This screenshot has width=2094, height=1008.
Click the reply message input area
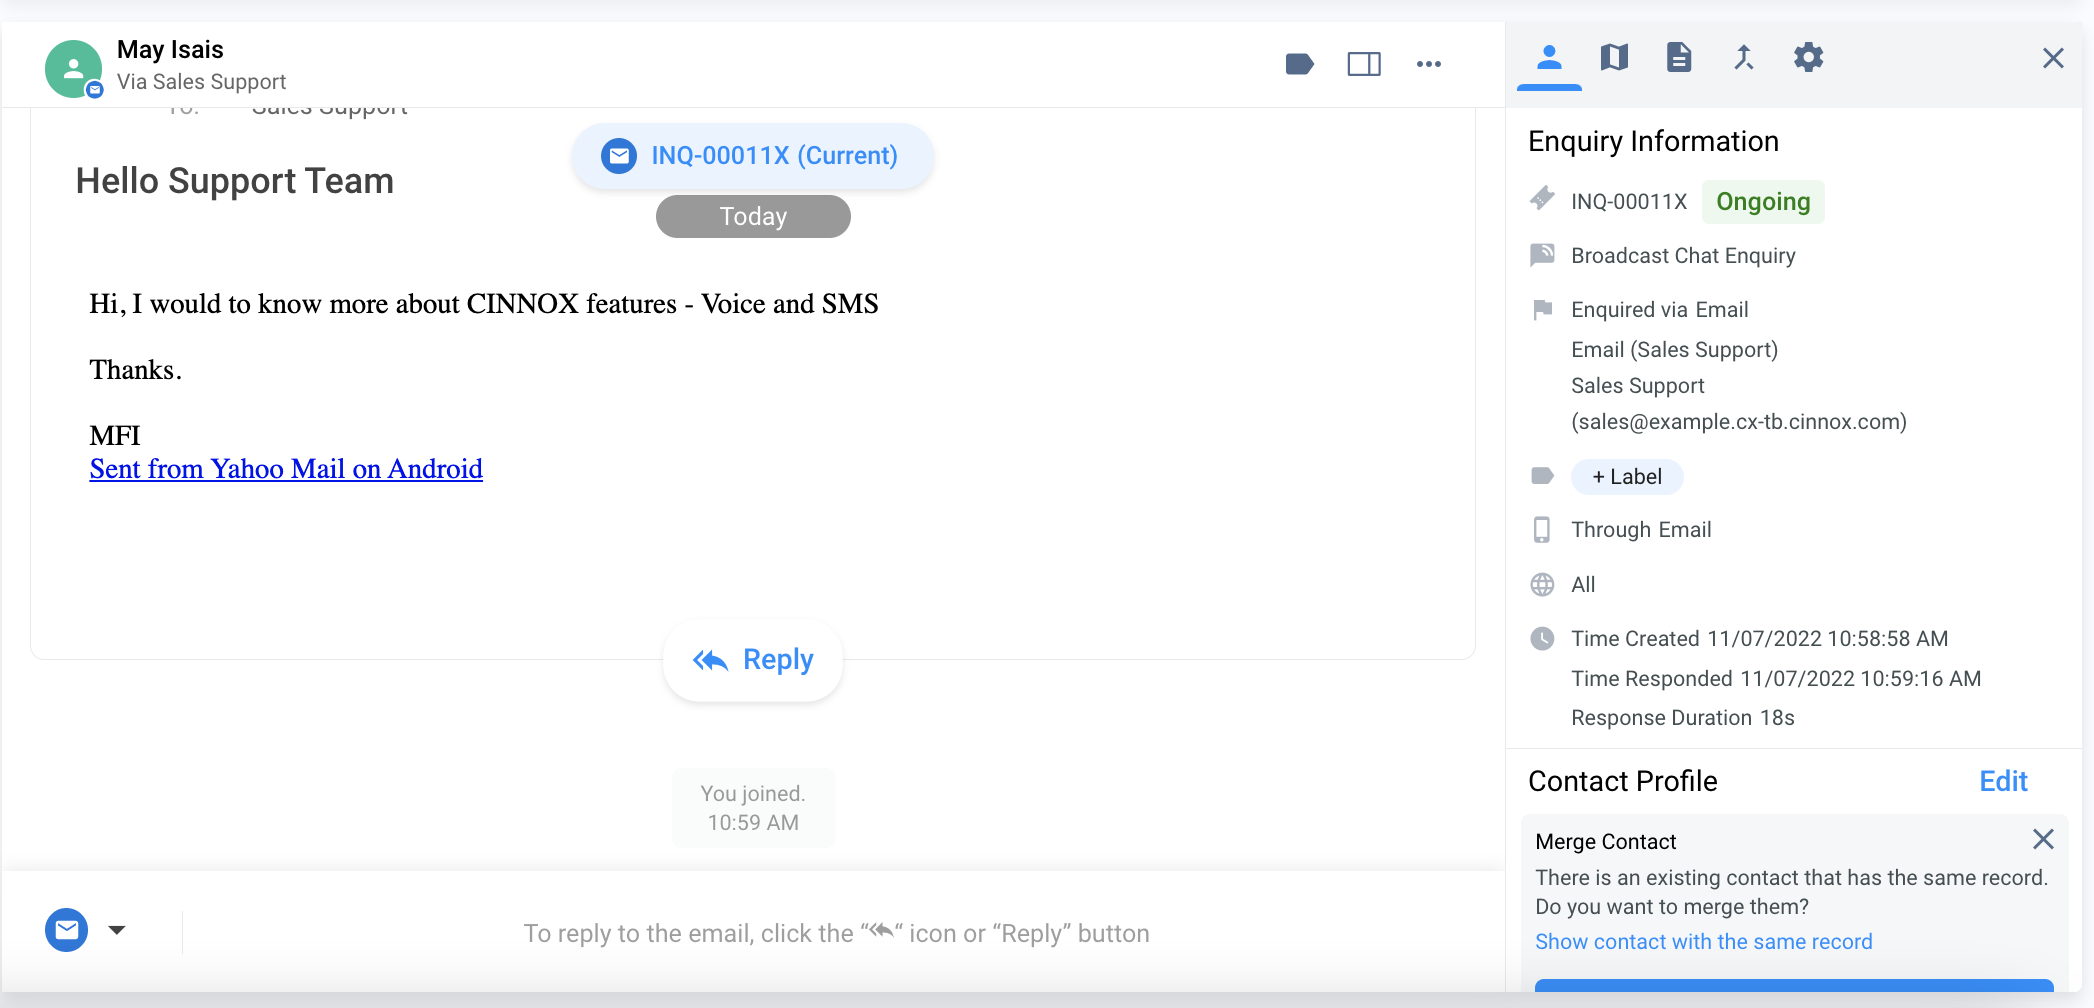[x=836, y=933]
